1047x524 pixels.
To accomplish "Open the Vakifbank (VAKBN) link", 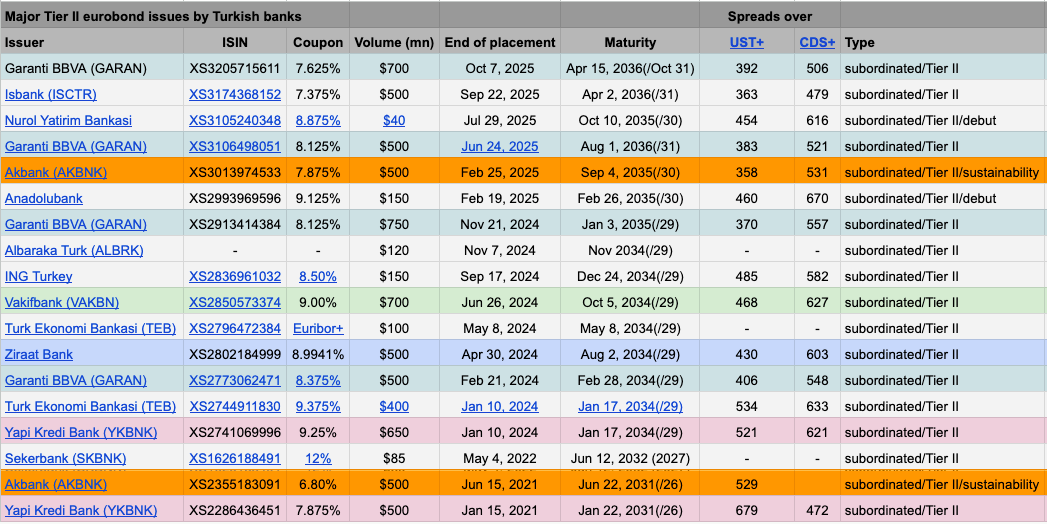I will (x=62, y=302).
